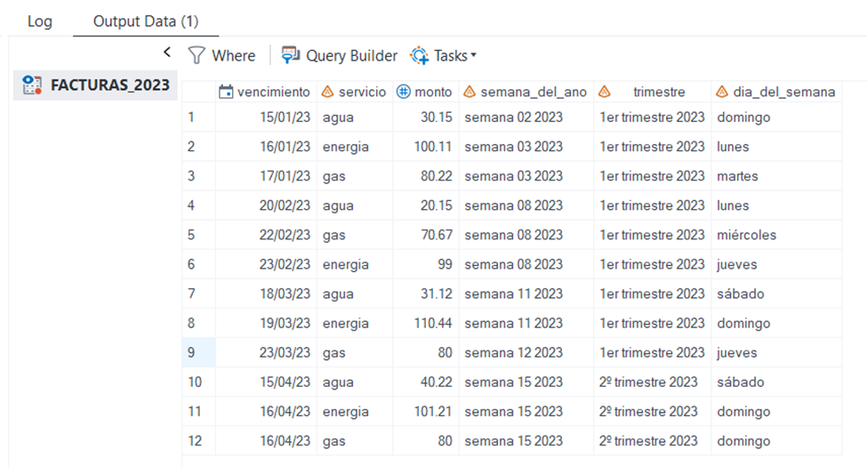Click the row 6 jueves cell
867x467 pixels.
pyautogui.click(x=776, y=264)
